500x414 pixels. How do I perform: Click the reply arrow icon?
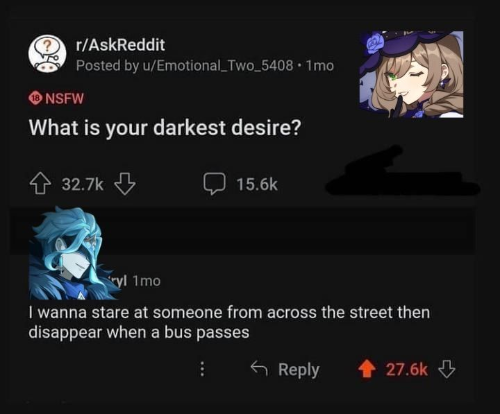pos(259,368)
